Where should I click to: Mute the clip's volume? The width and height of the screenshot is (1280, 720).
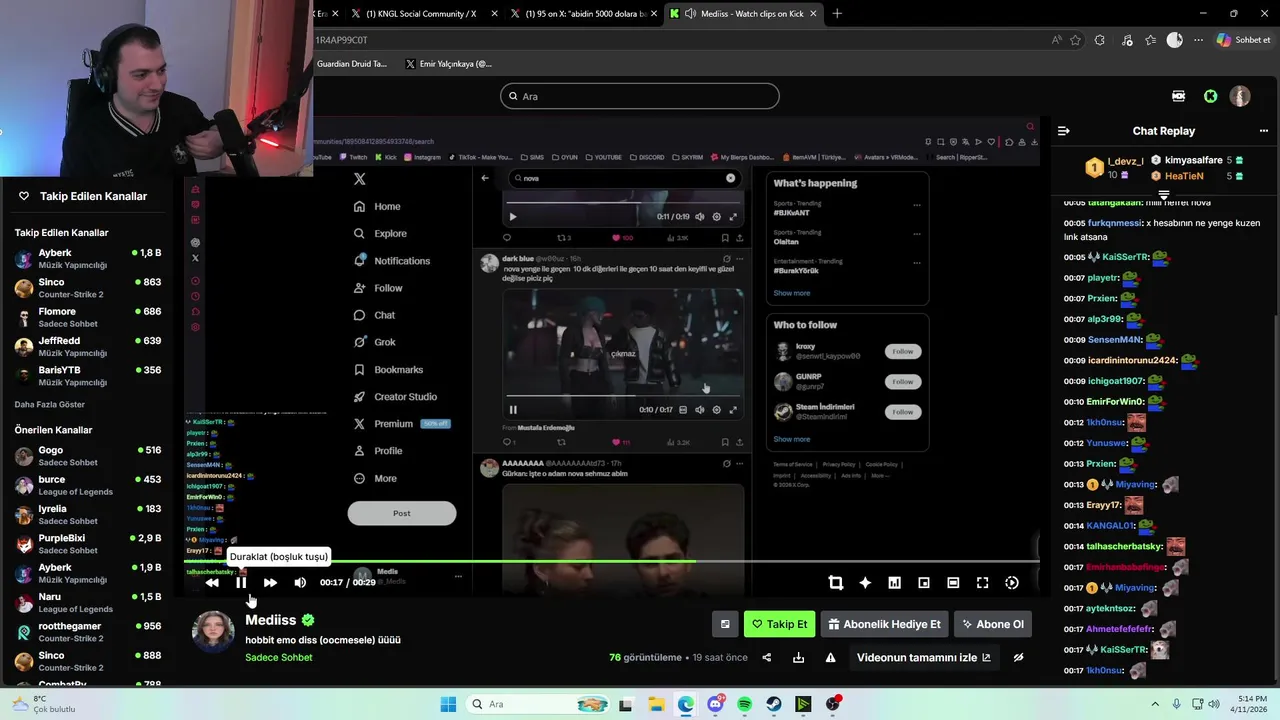point(300,582)
